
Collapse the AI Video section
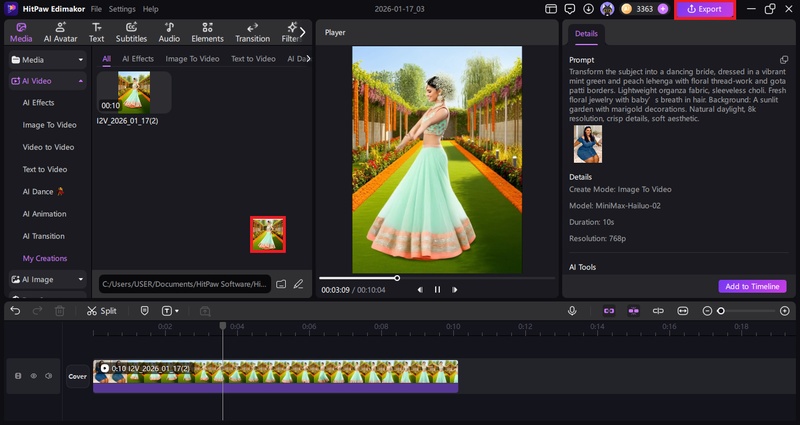[47, 81]
